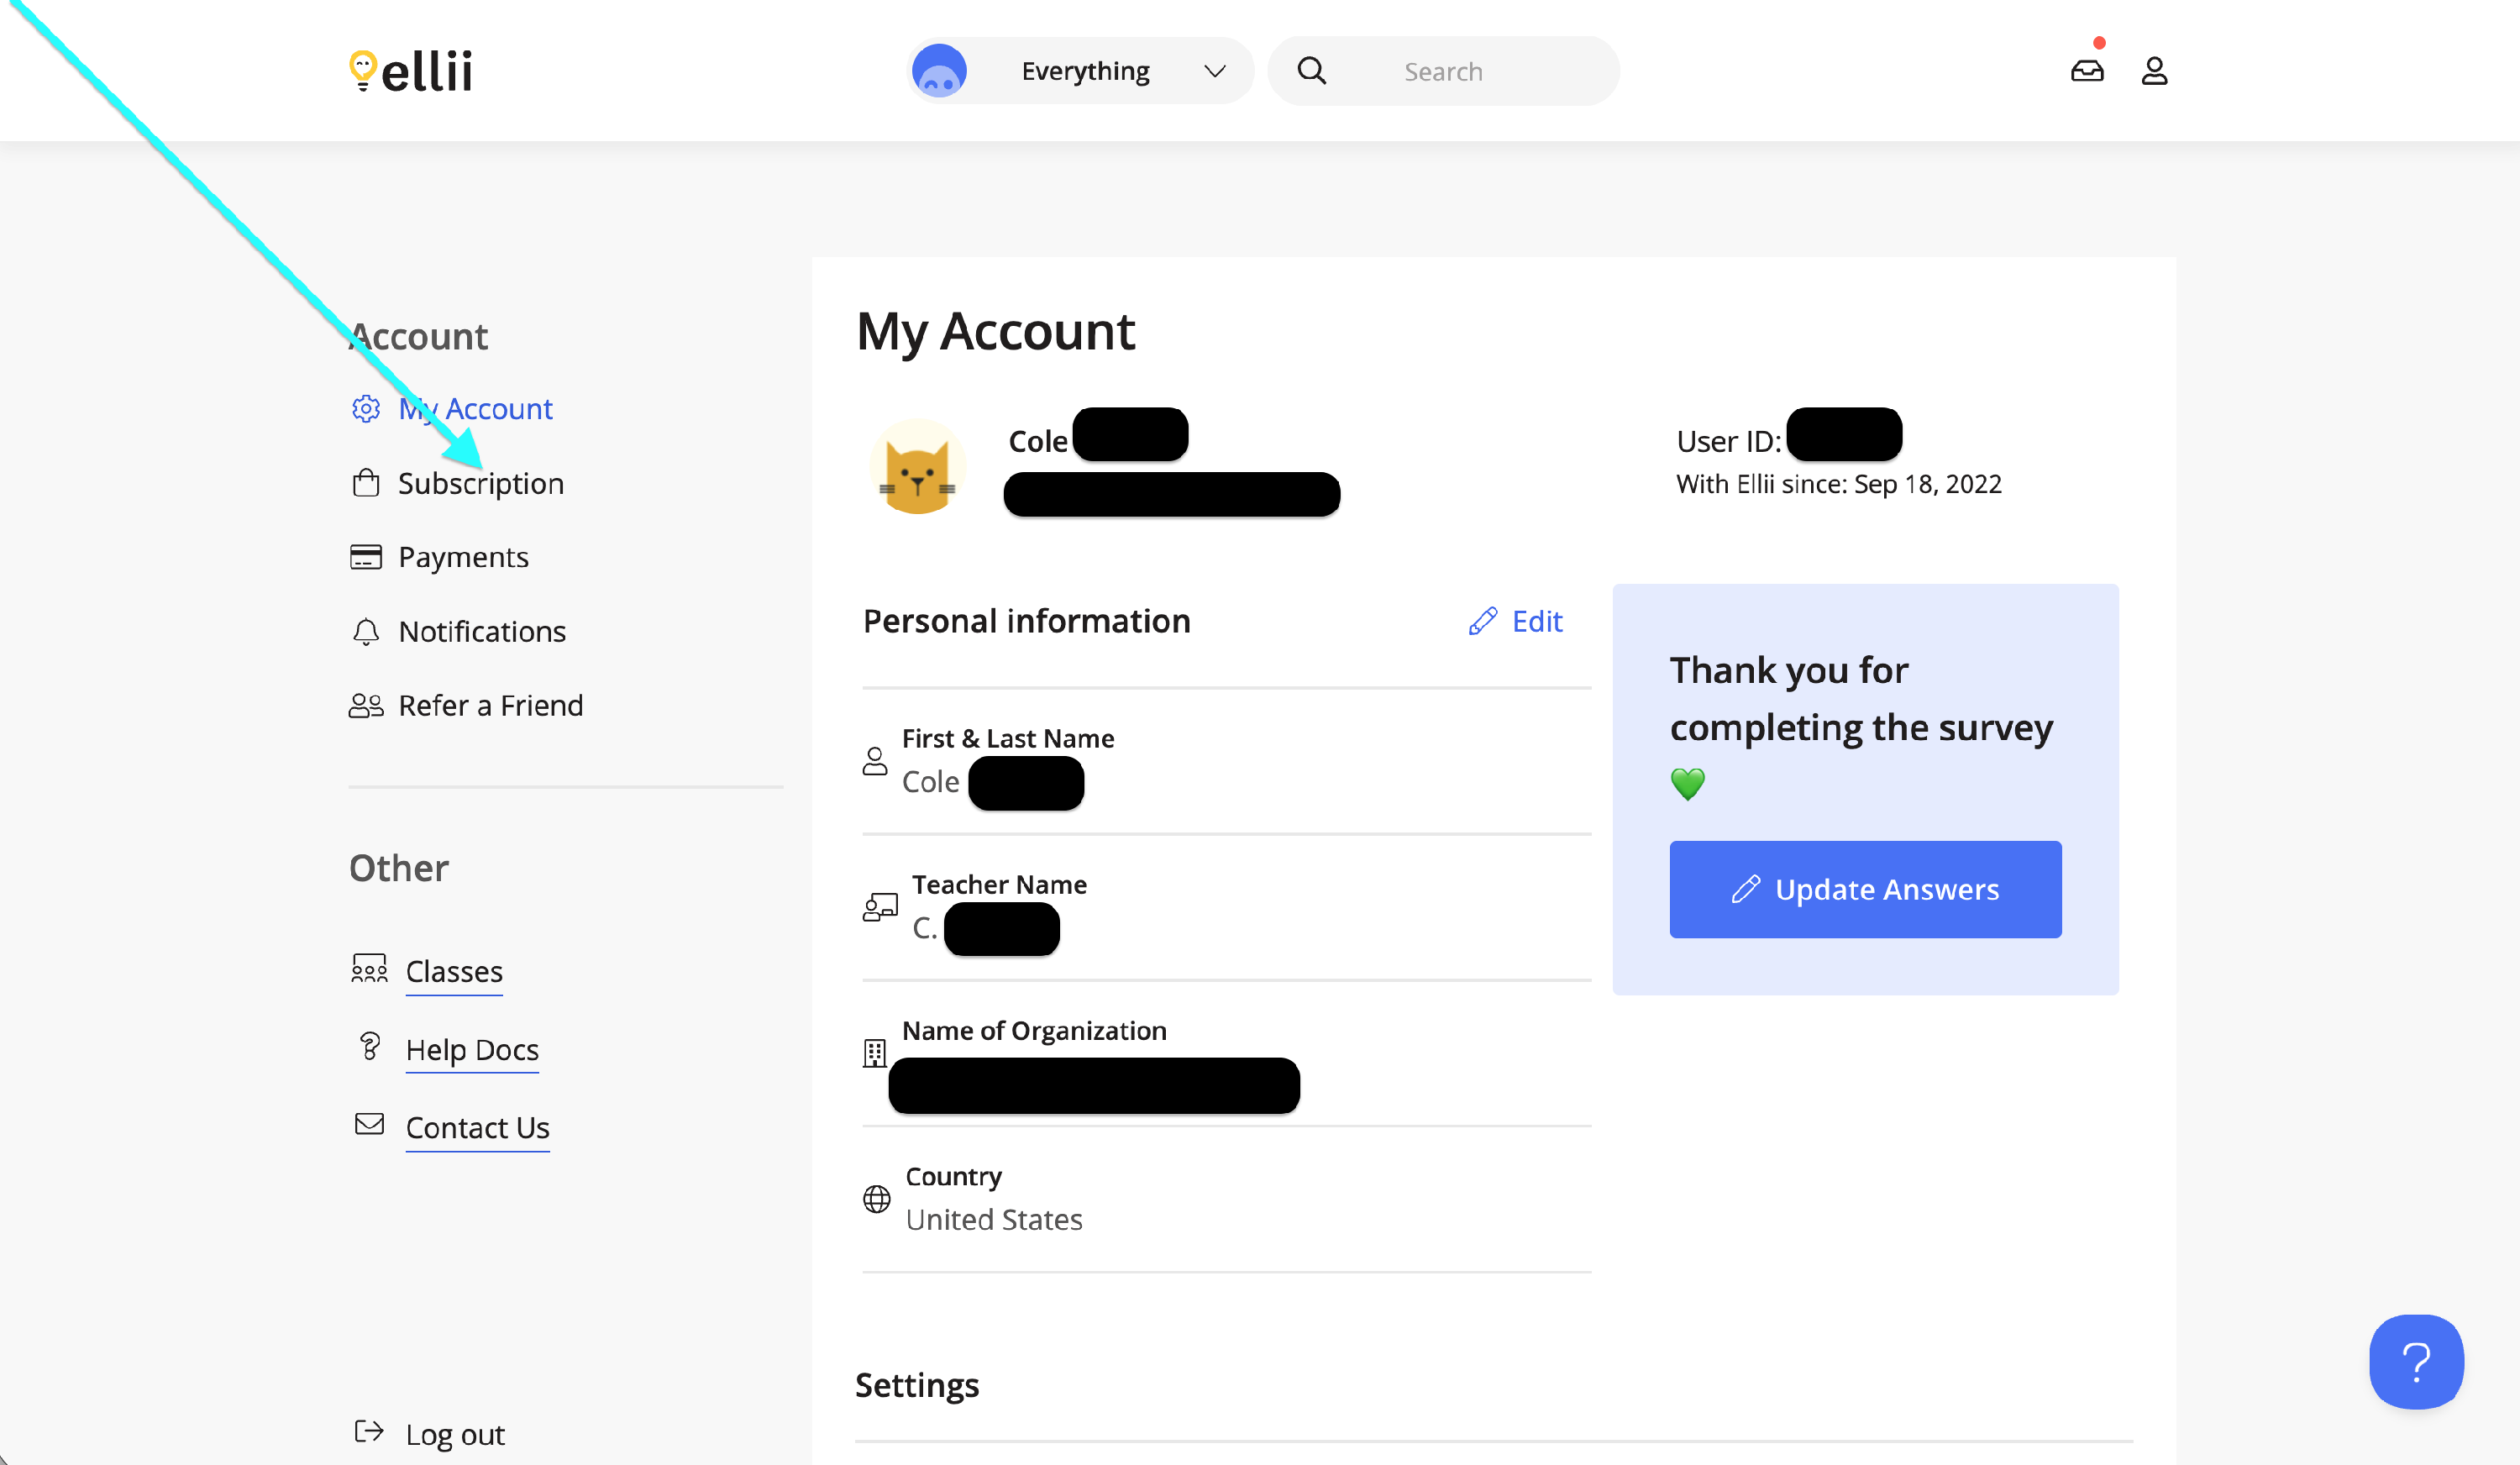
Task: Open the Help Docs link
Action: click(x=472, y=1050)
